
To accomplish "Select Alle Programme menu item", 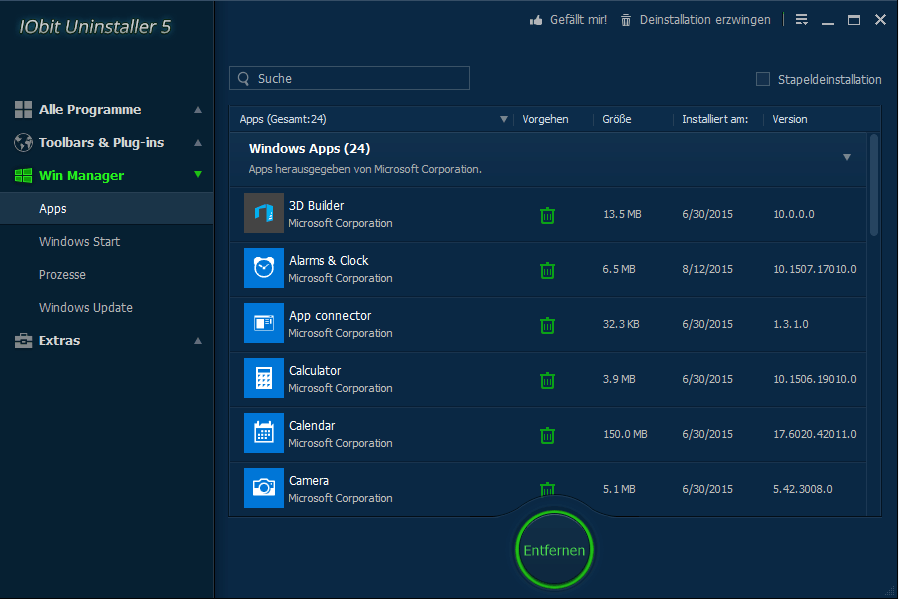I will click(89, 109).
